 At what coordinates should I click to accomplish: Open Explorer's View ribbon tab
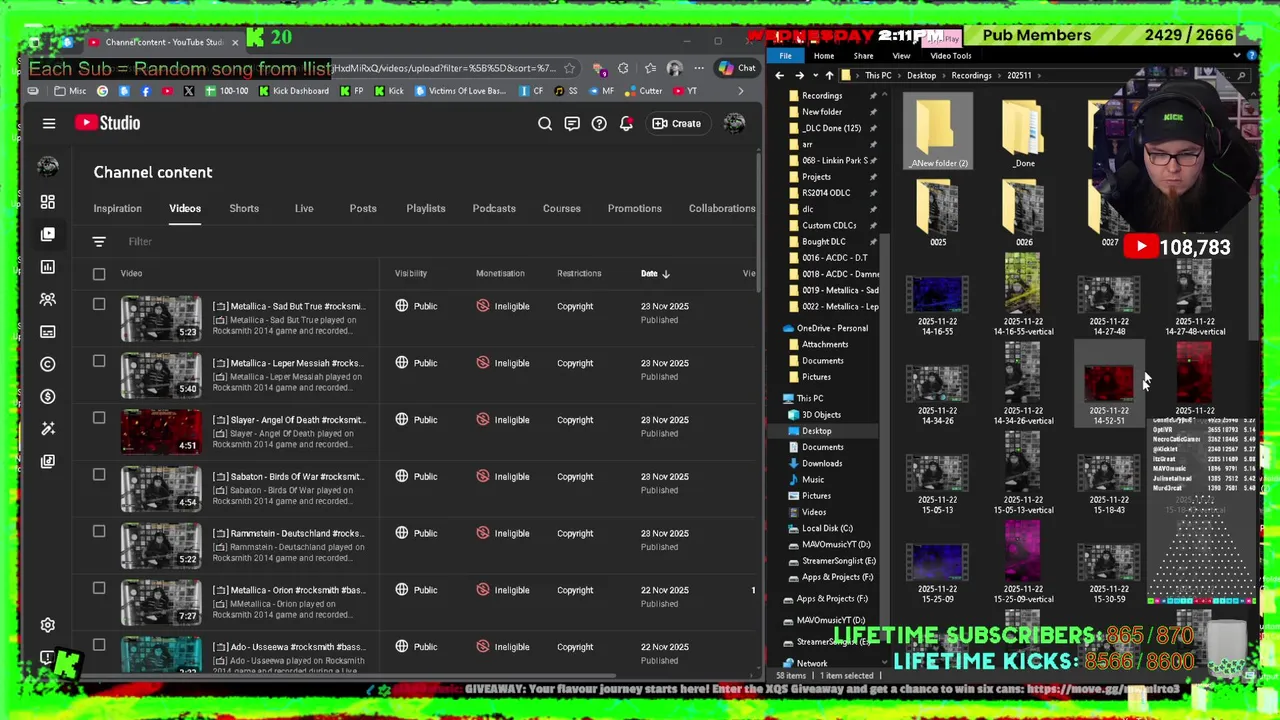pos(901,56)
